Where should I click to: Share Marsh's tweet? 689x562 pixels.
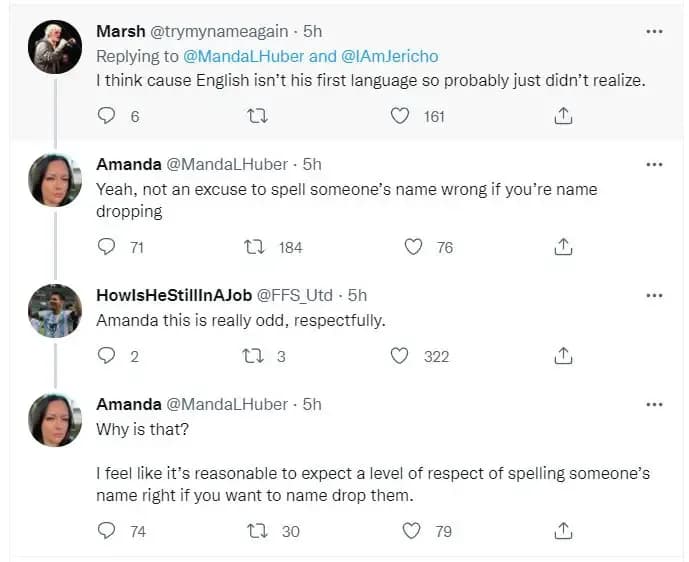563,116
